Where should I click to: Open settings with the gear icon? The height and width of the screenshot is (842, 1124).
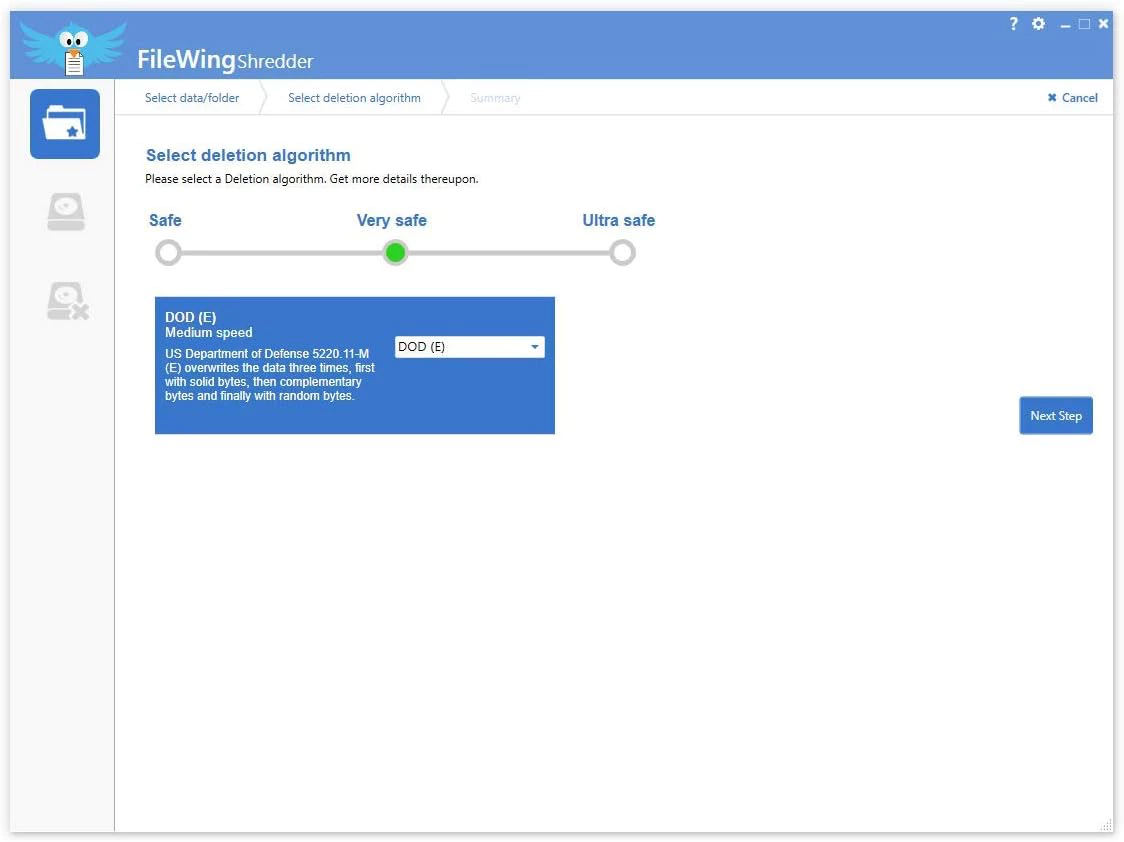pyautogui.click(x=1038, y=23)
